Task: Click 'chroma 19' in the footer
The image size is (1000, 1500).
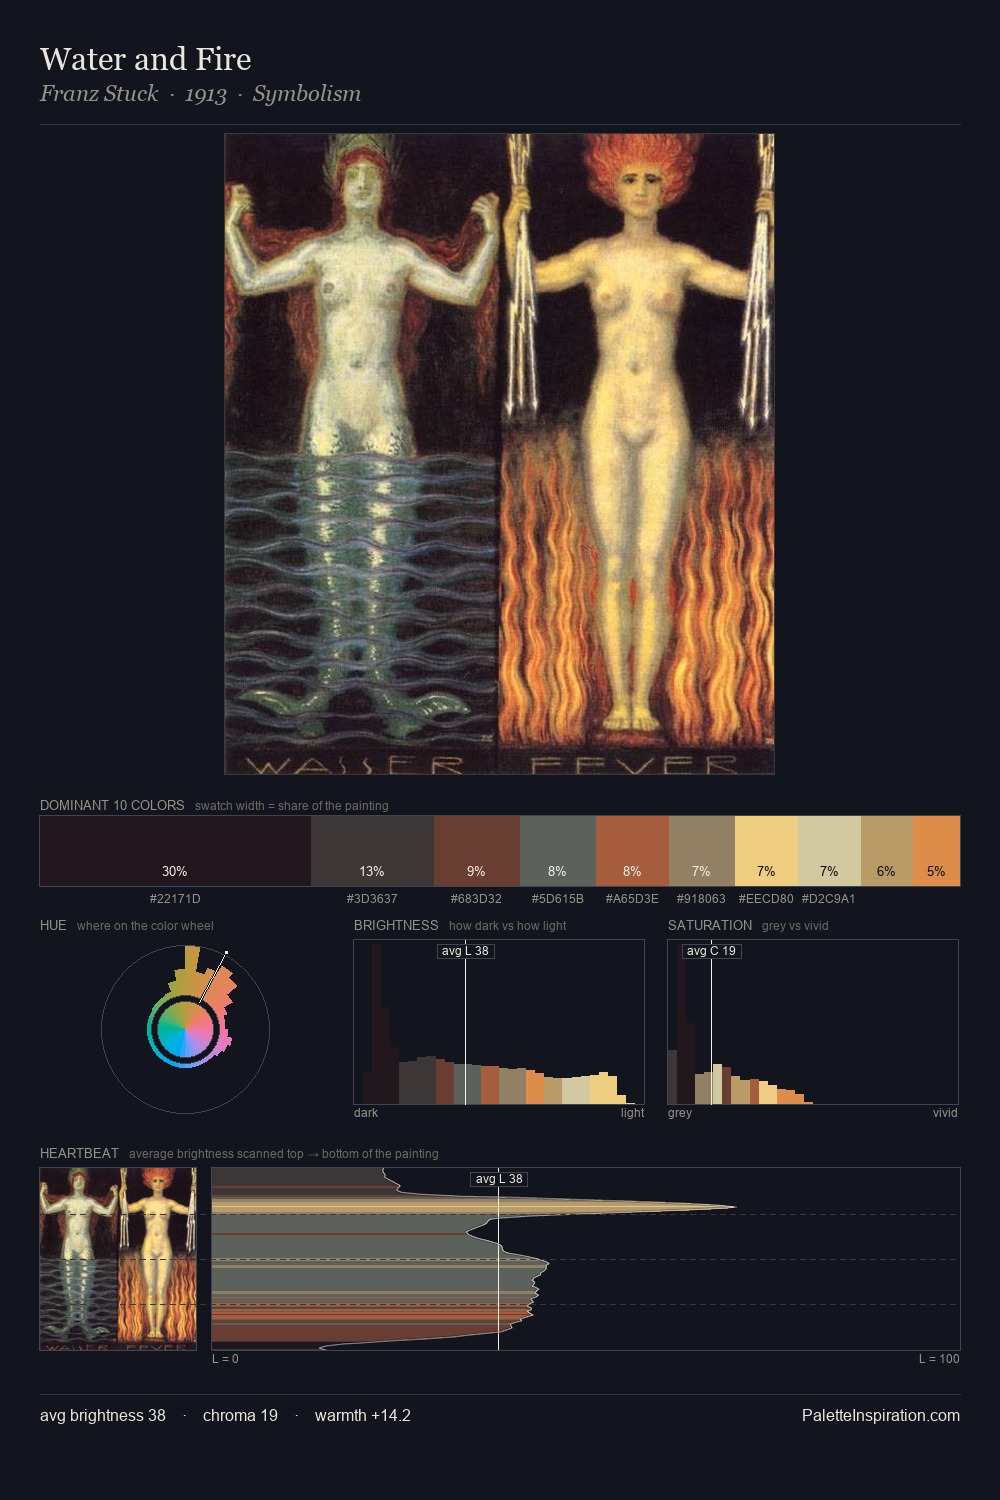Action: (x=240, y=1416)
